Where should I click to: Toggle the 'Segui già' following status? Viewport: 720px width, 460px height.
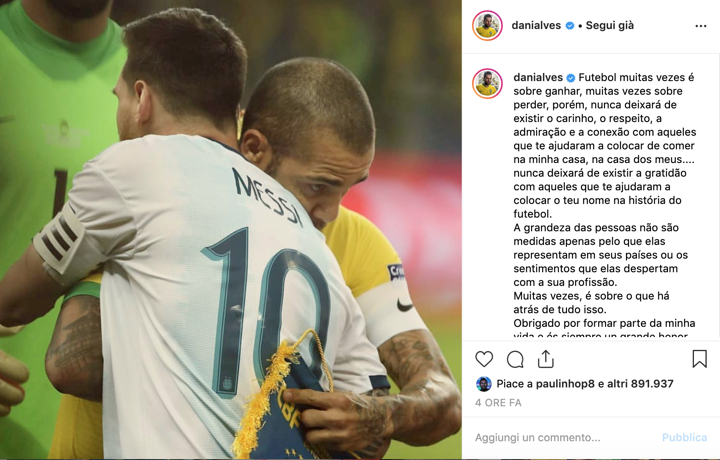coord(609,26)
